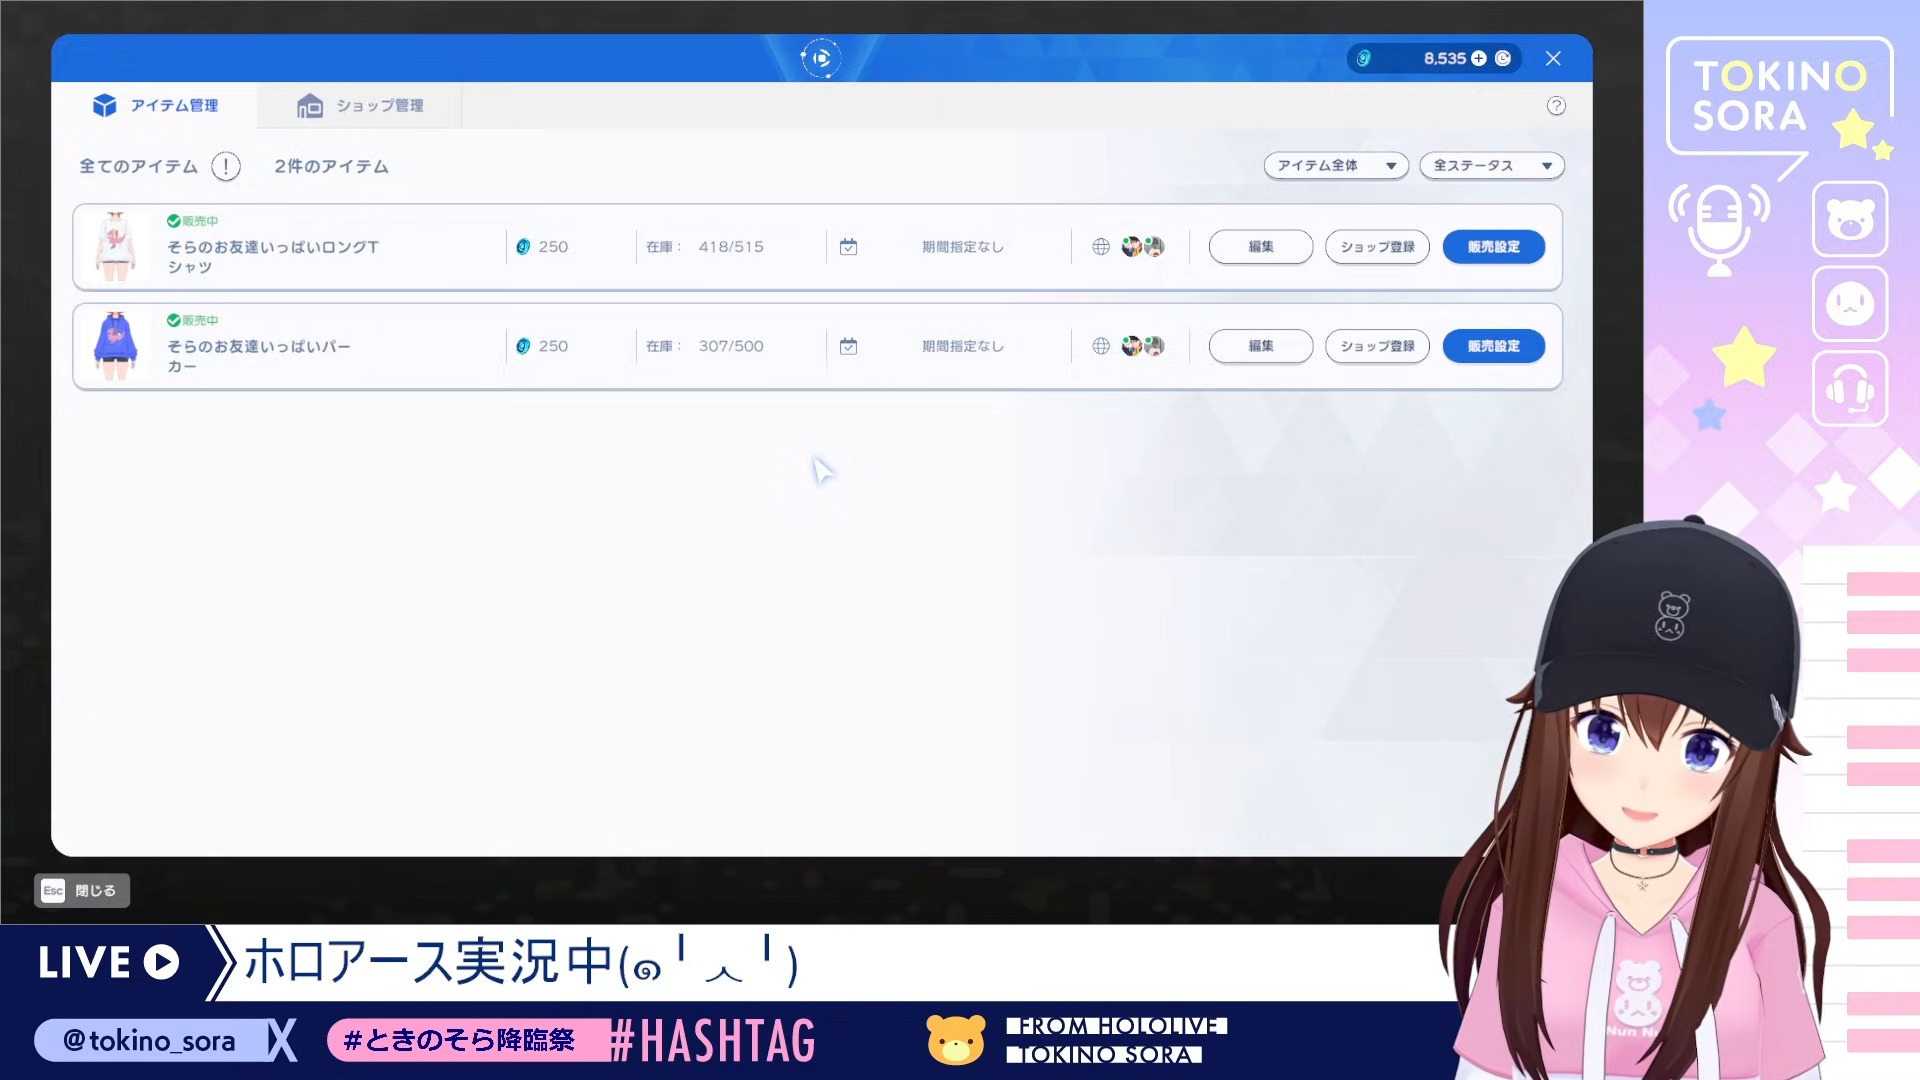Click the 8,535 coin balance
The height and width of the screenshot is (1080, 1920).
[1445, 59]
